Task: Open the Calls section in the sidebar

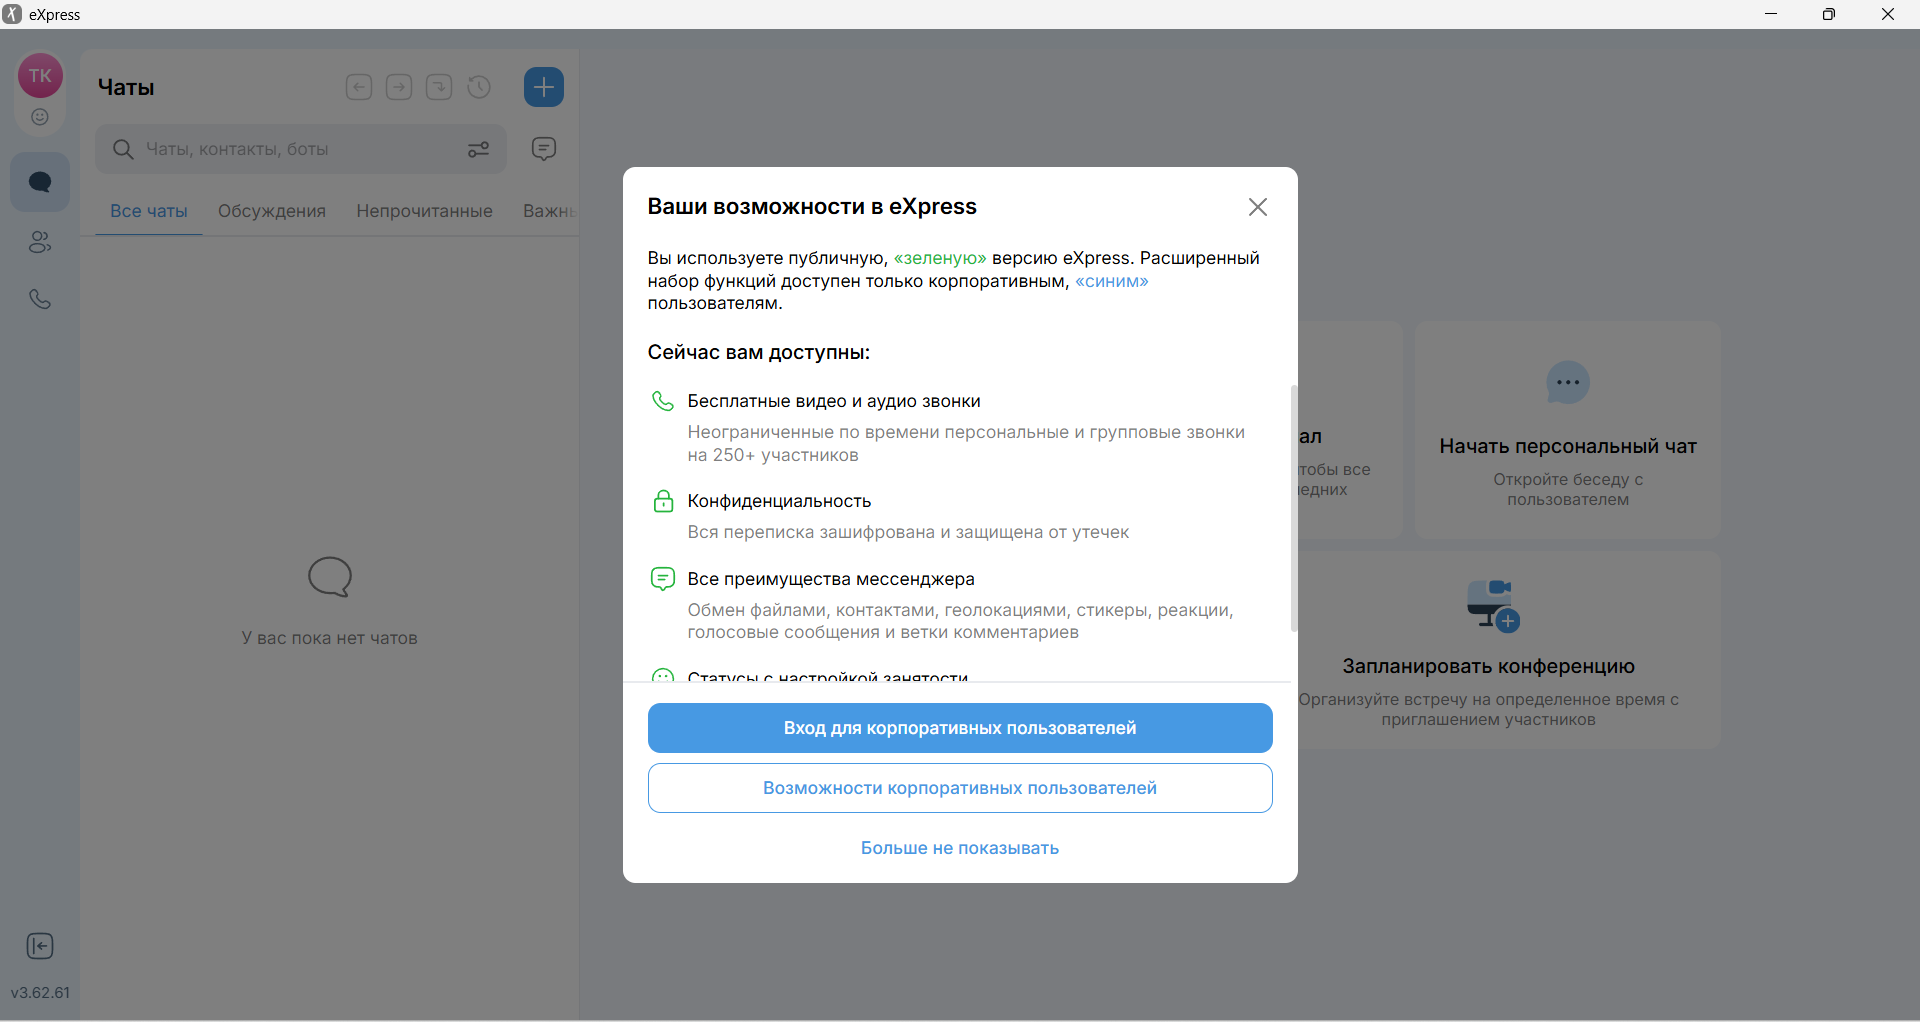Action: [x=40, y=299]
